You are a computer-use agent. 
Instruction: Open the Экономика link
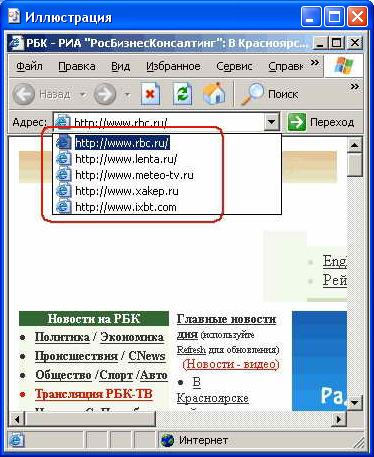pos(132,337)
